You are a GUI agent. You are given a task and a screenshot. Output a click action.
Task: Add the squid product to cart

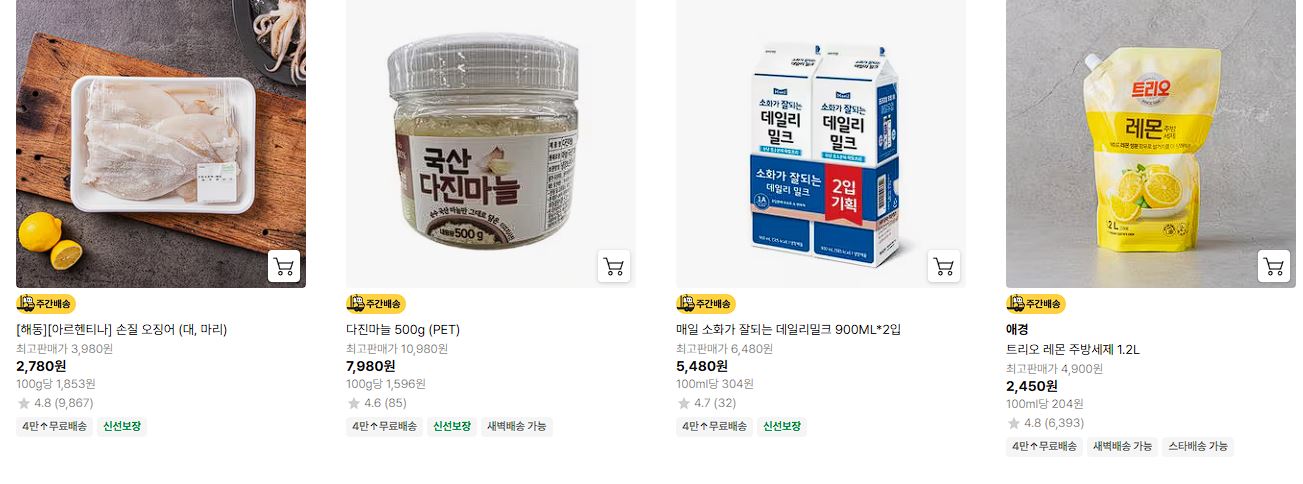pyautogui.click(x=284, y=266)
